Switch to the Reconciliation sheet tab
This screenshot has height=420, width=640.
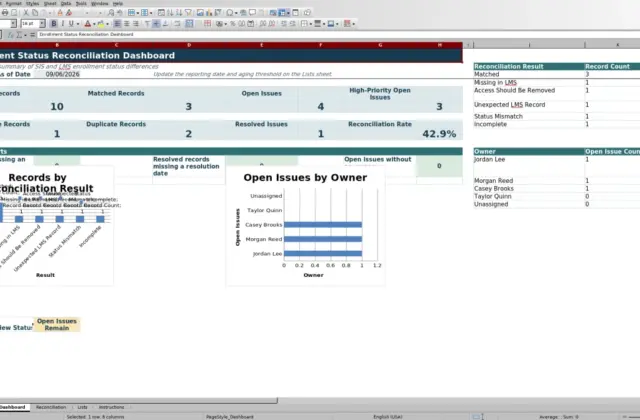(51, 407)
